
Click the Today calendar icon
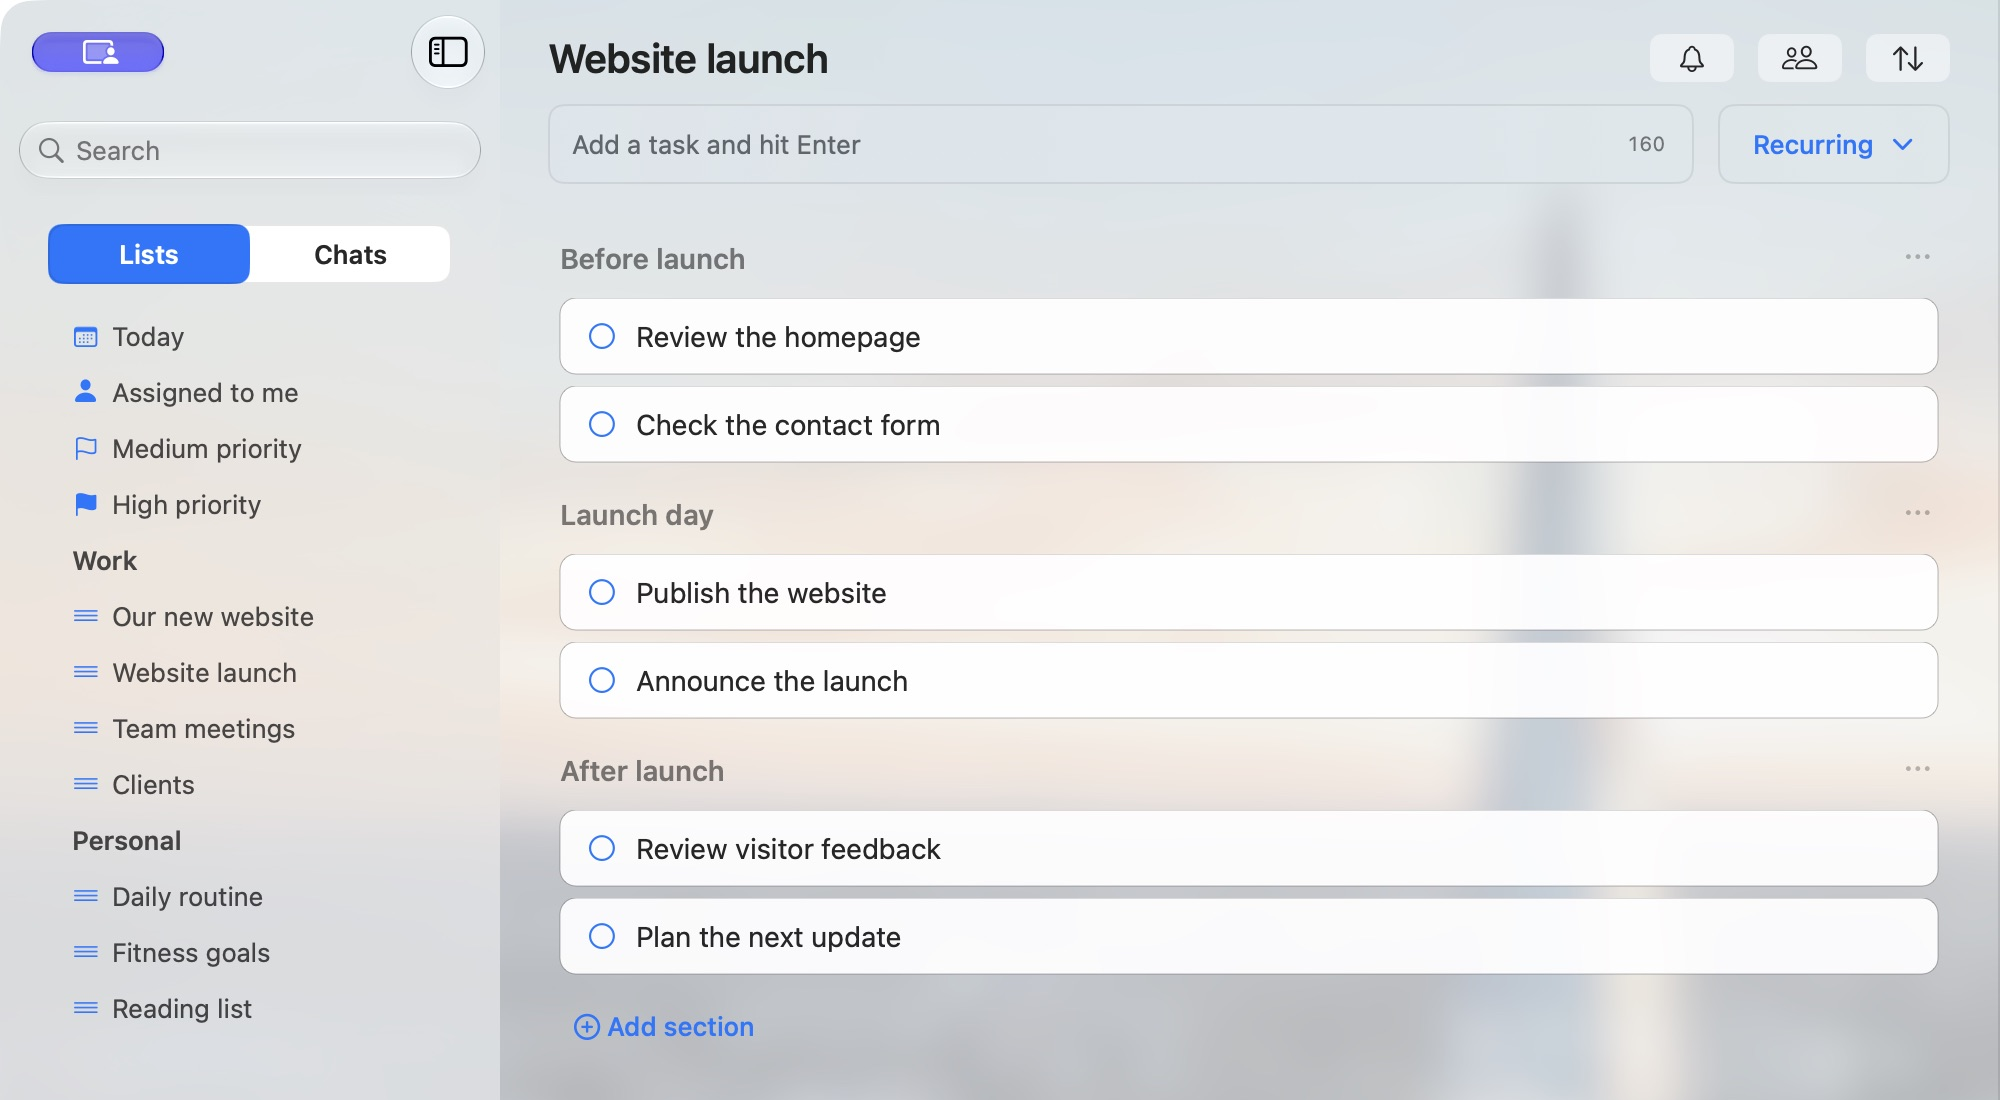tap(86, 337)
